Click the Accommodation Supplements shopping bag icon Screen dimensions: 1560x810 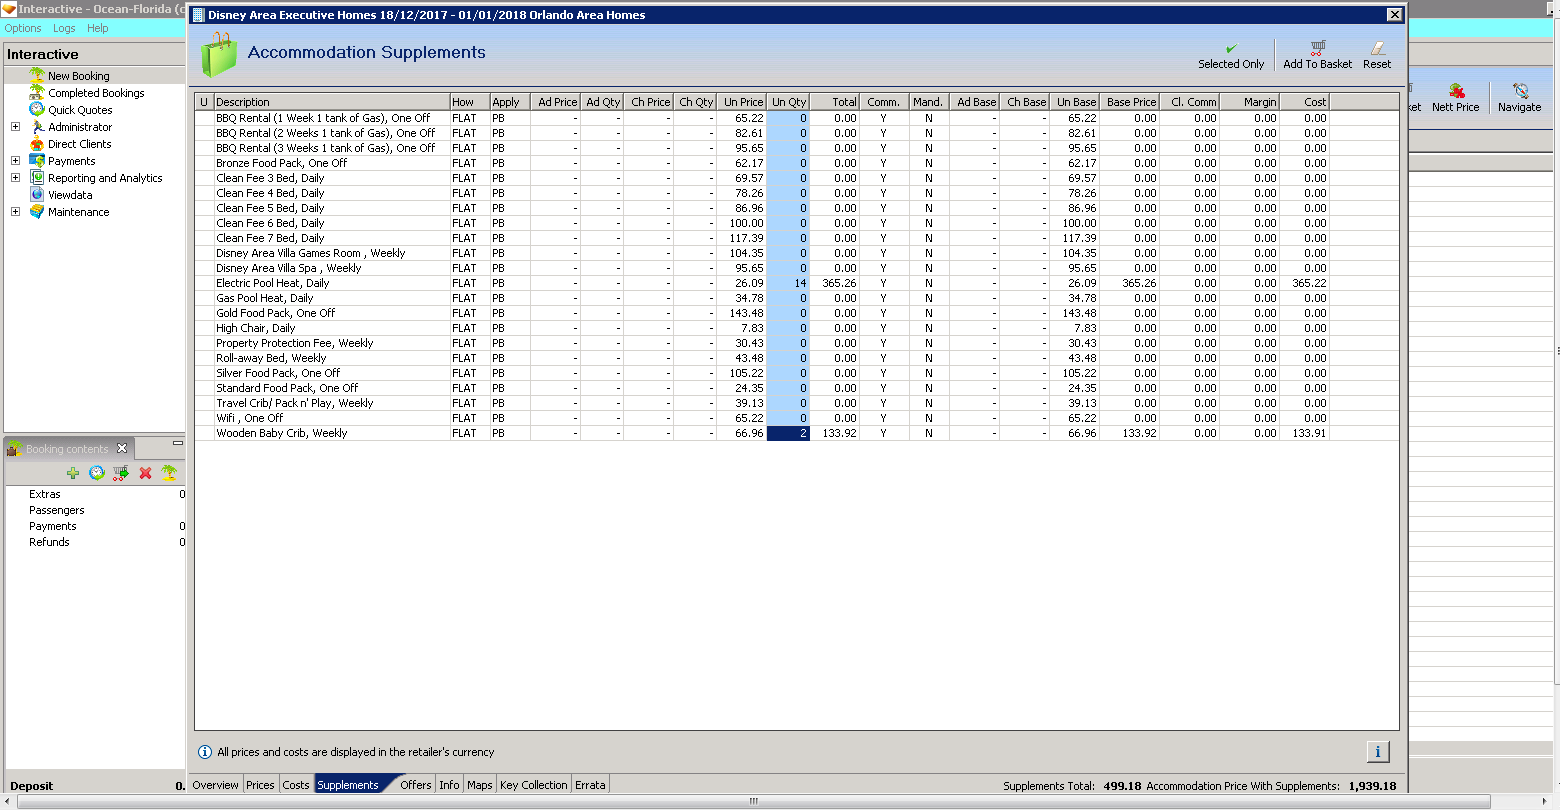218,55
